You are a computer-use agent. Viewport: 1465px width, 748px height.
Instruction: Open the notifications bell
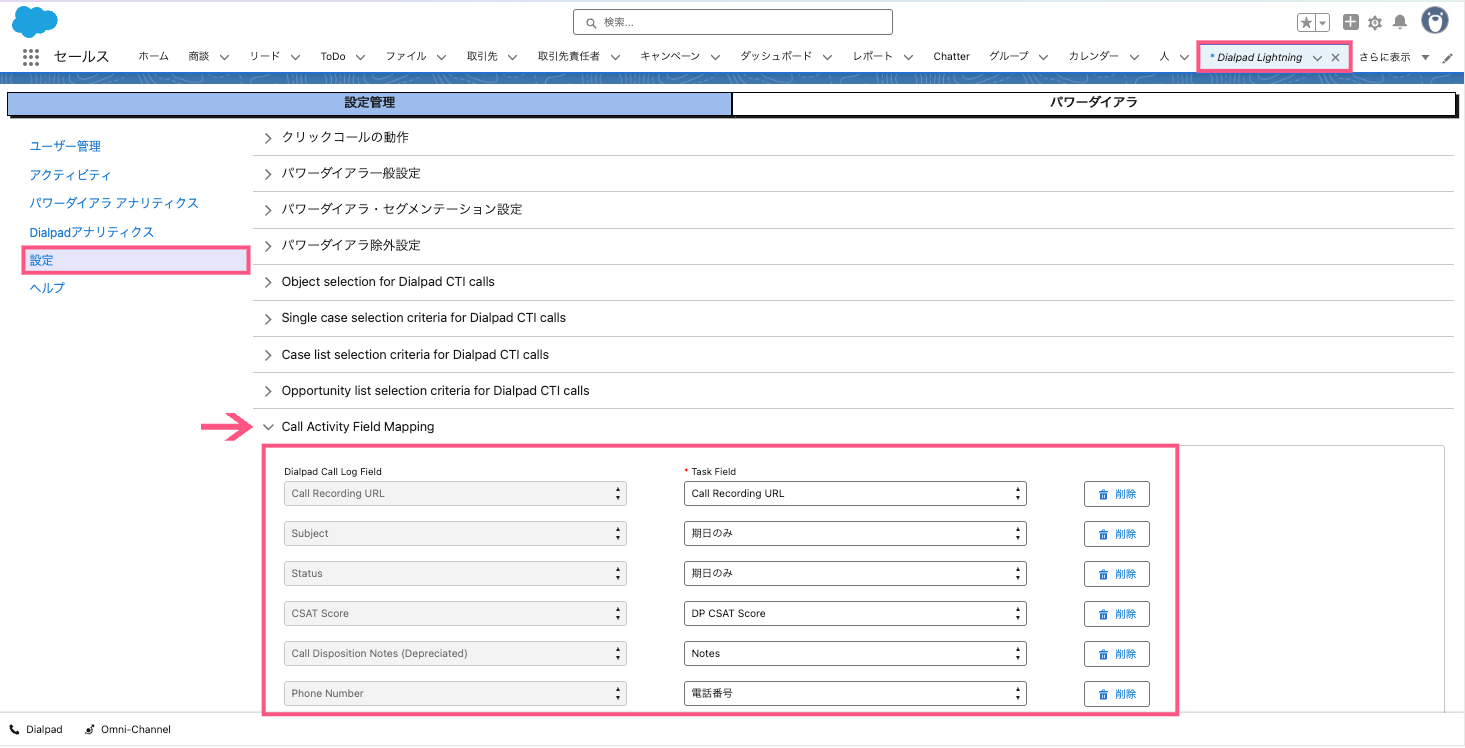(x=1400, y=22)
